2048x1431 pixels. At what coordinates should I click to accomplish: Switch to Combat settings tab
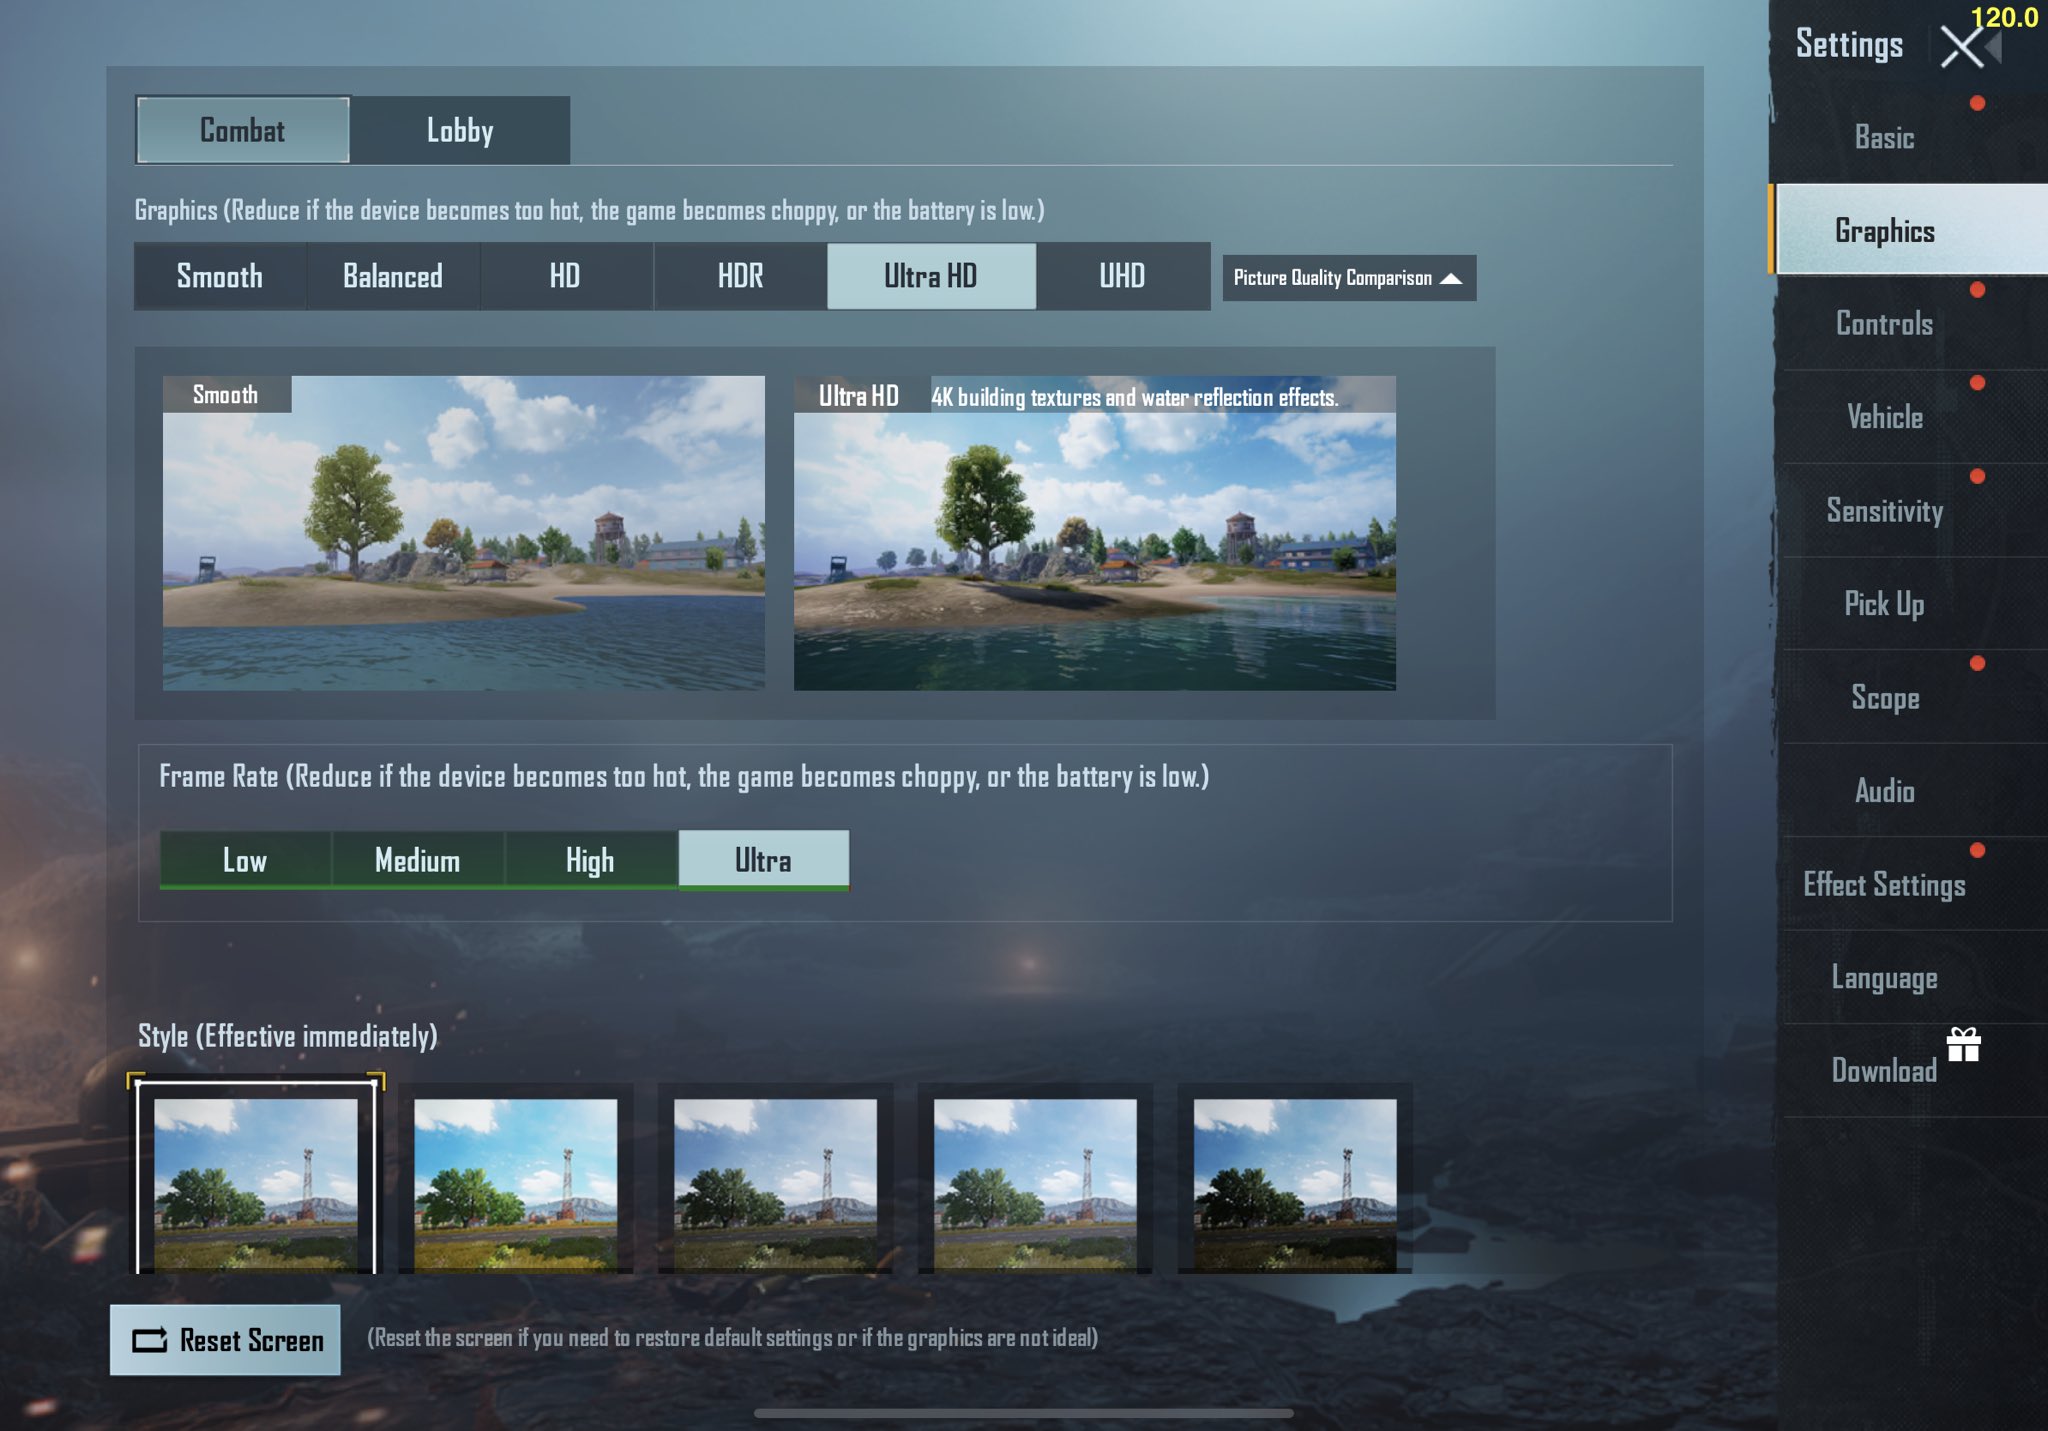point(240,129)
